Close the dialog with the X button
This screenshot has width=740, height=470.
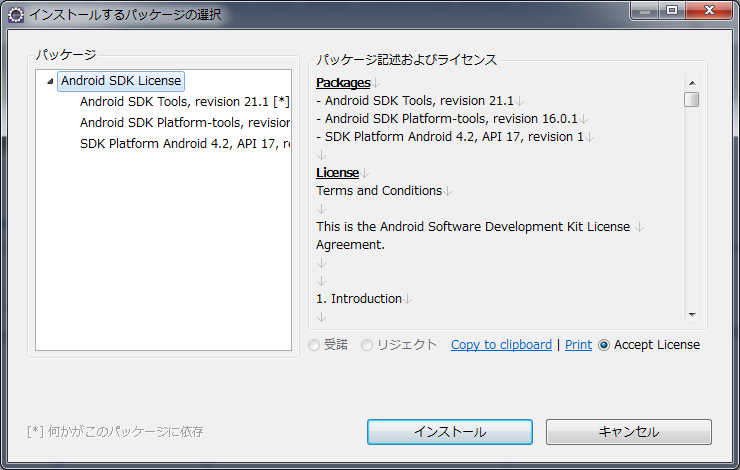pyautogui.click(x=709, y=10)
